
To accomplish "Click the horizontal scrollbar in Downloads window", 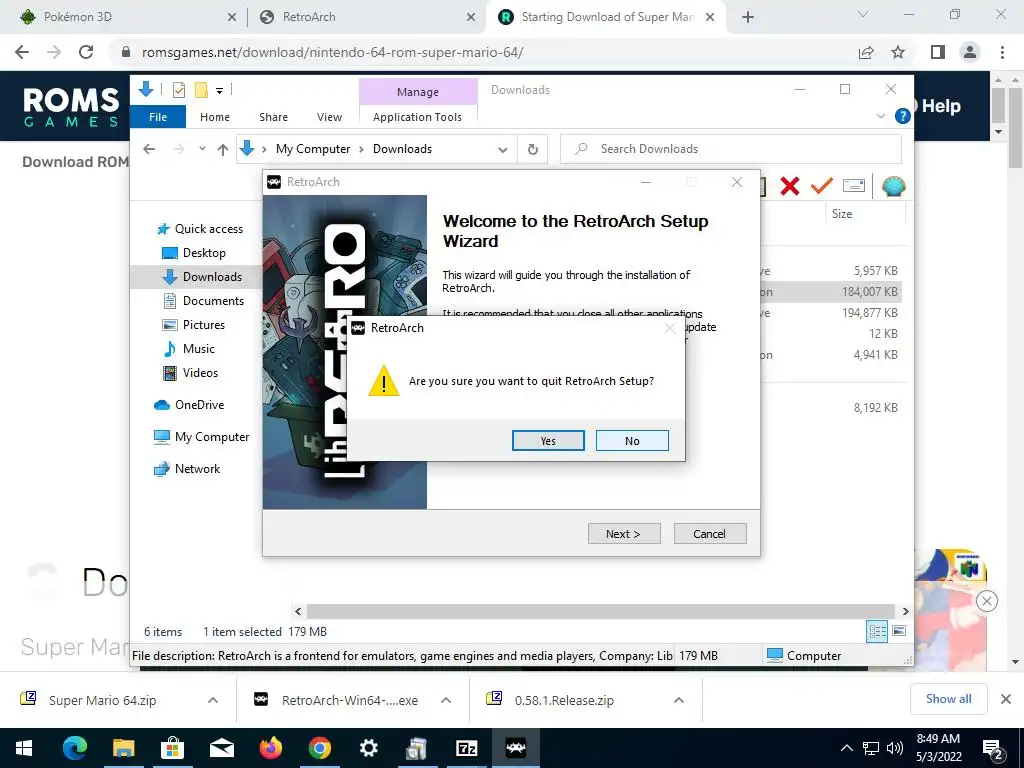I will point(601,611).
